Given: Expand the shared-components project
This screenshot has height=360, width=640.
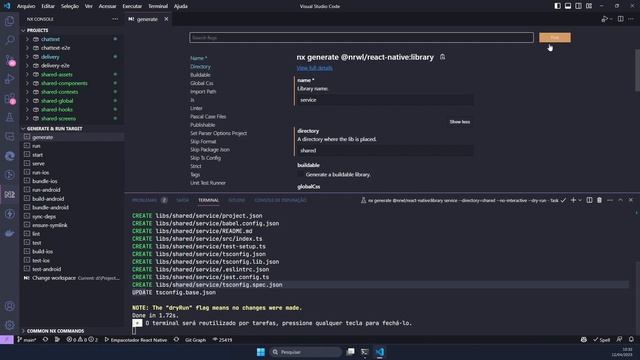Looking at the screenshot, I should 28,83.
